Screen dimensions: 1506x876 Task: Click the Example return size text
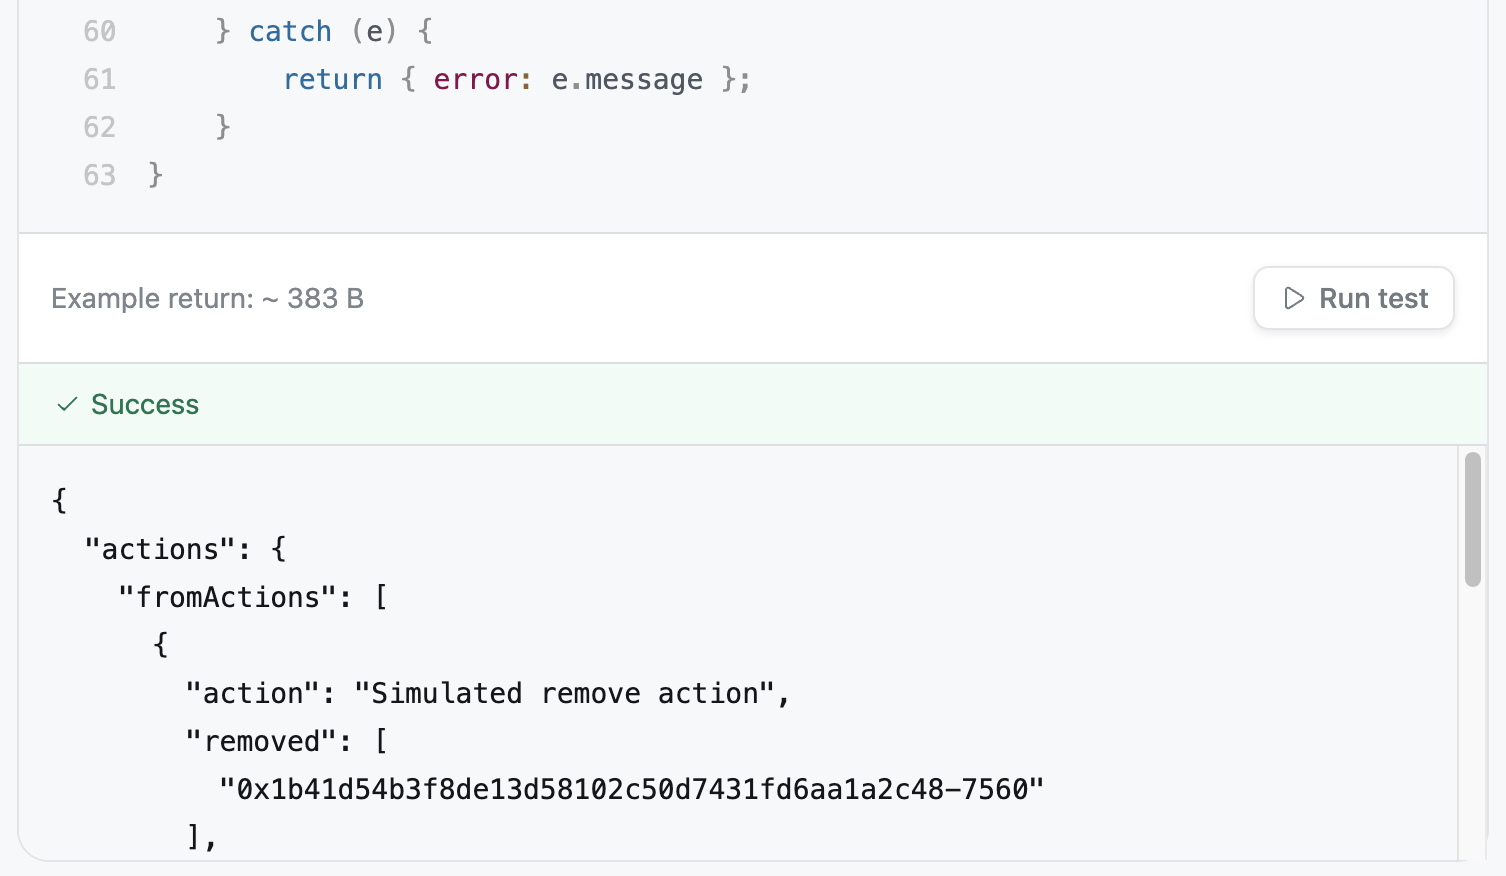208,298
